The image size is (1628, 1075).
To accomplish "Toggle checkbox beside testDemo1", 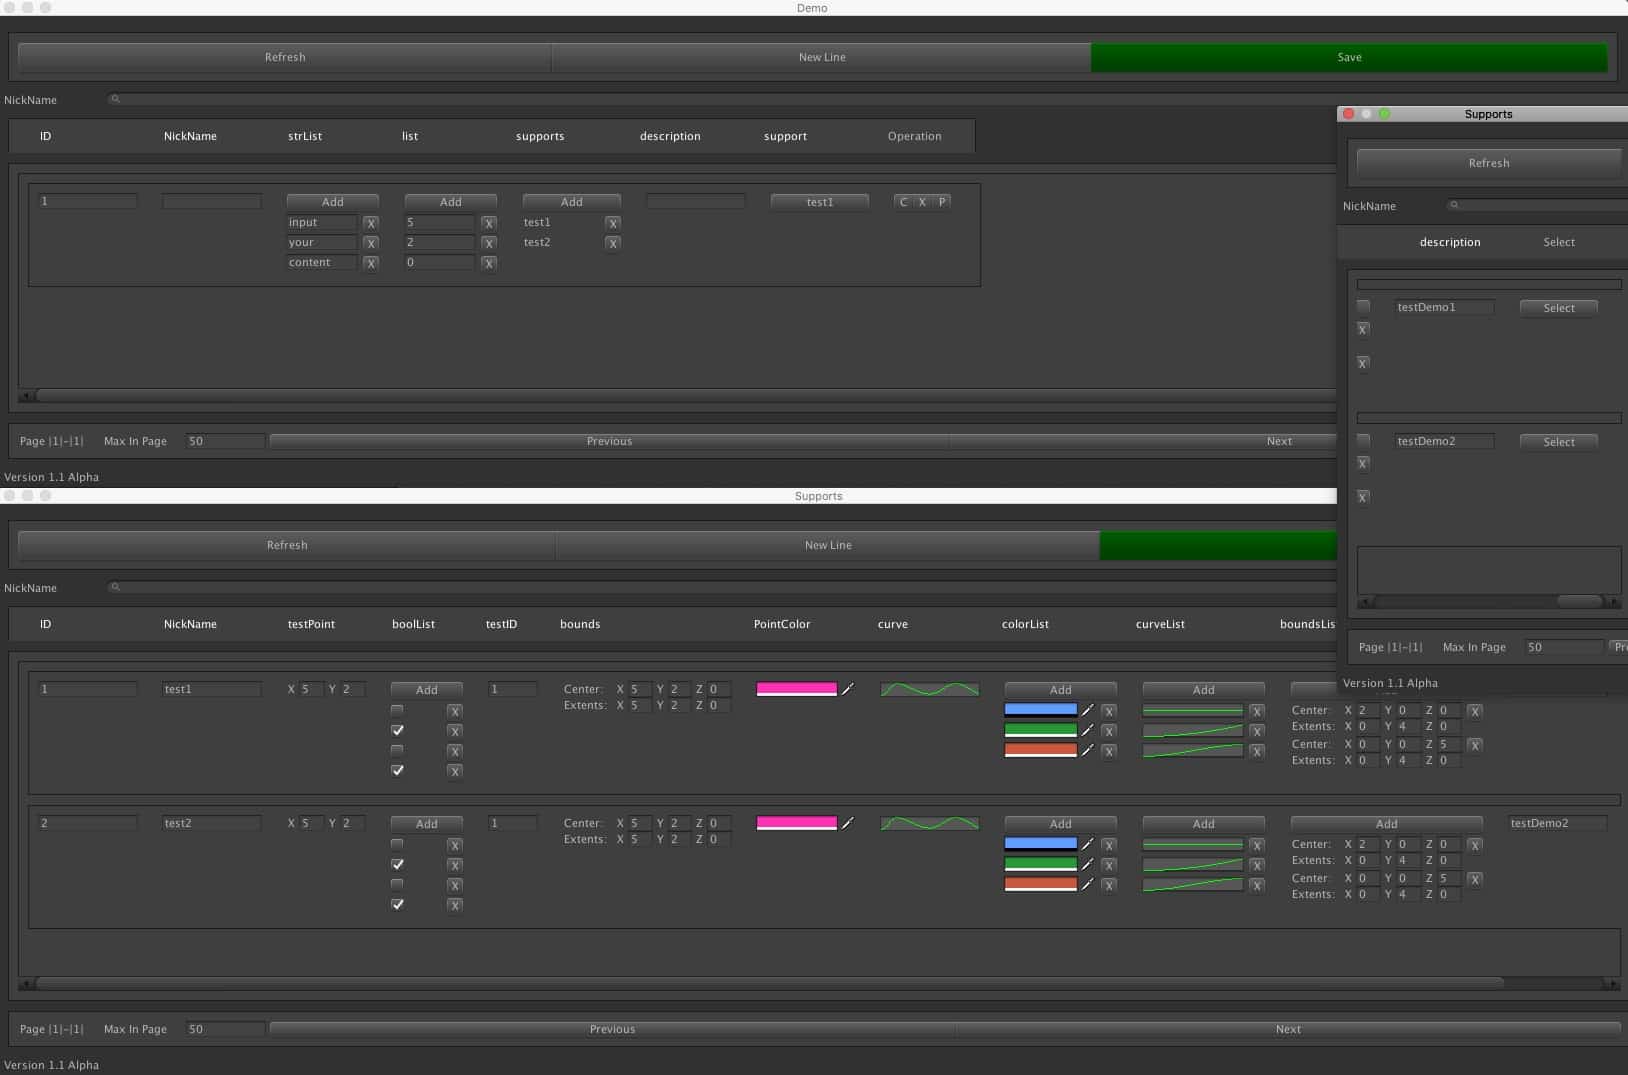I will tap(1363, 306).
